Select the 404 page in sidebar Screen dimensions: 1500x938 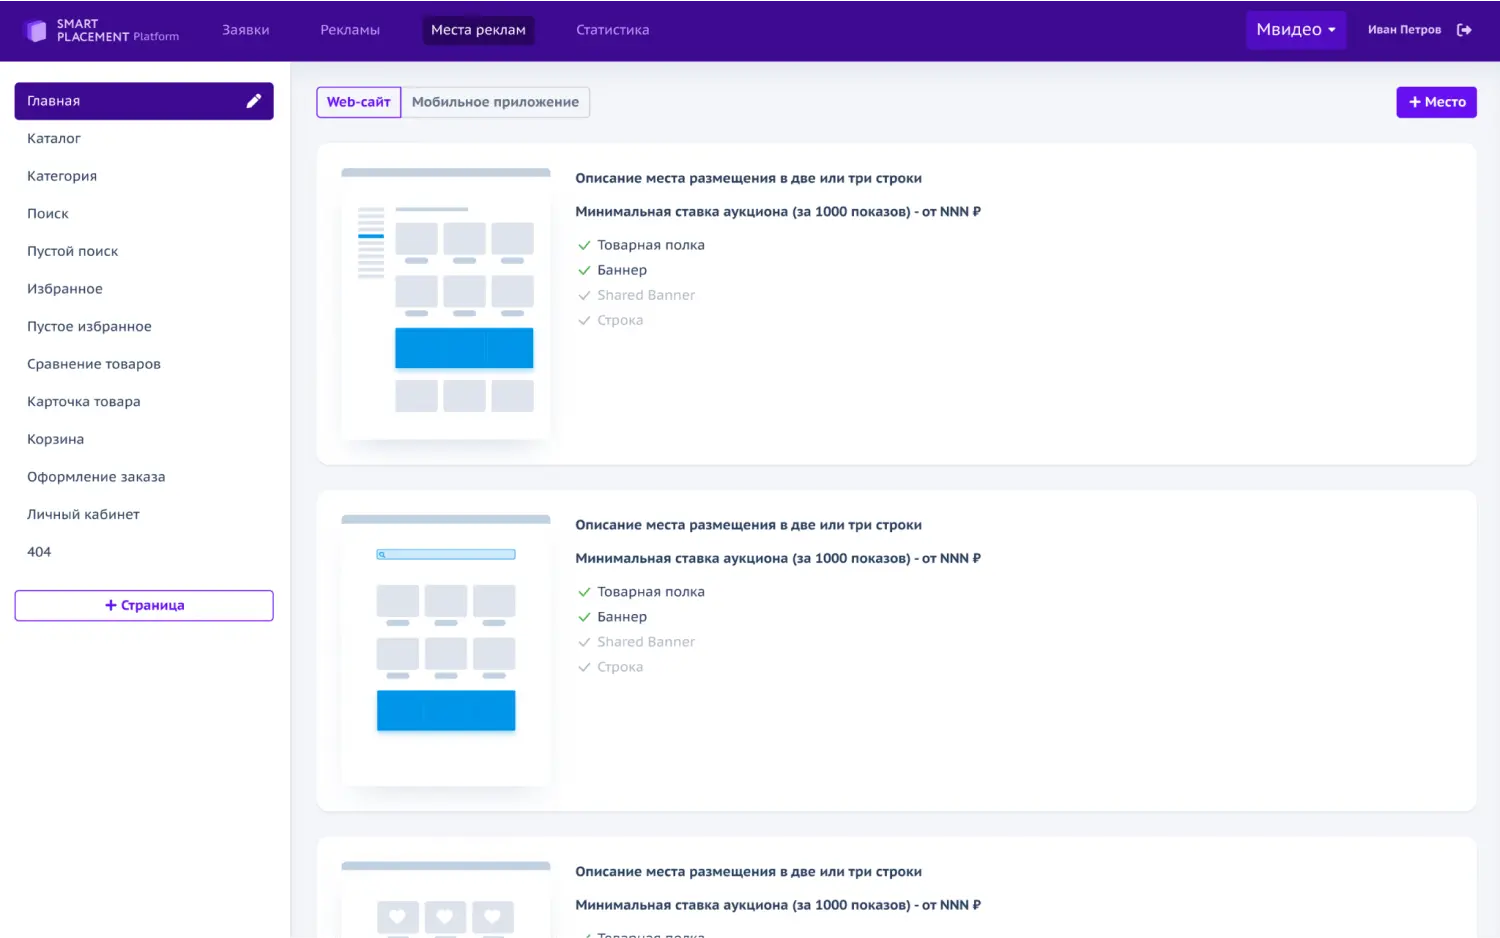tap(39, 552)
